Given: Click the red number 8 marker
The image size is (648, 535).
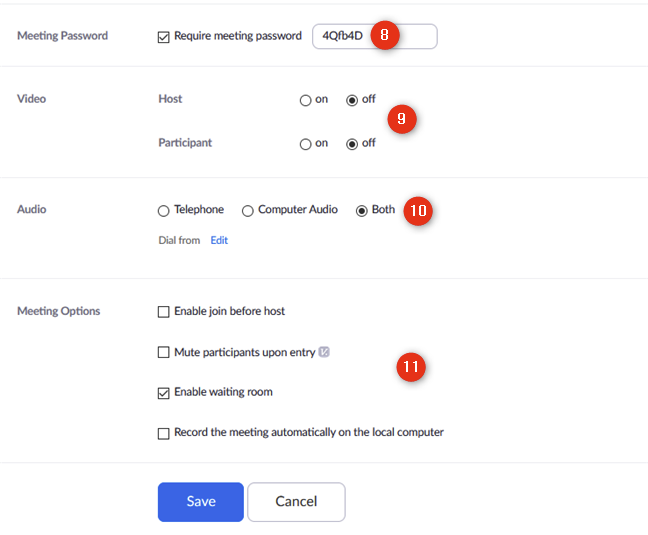Looking at the screenshot, I should click(x=385, y=36).
